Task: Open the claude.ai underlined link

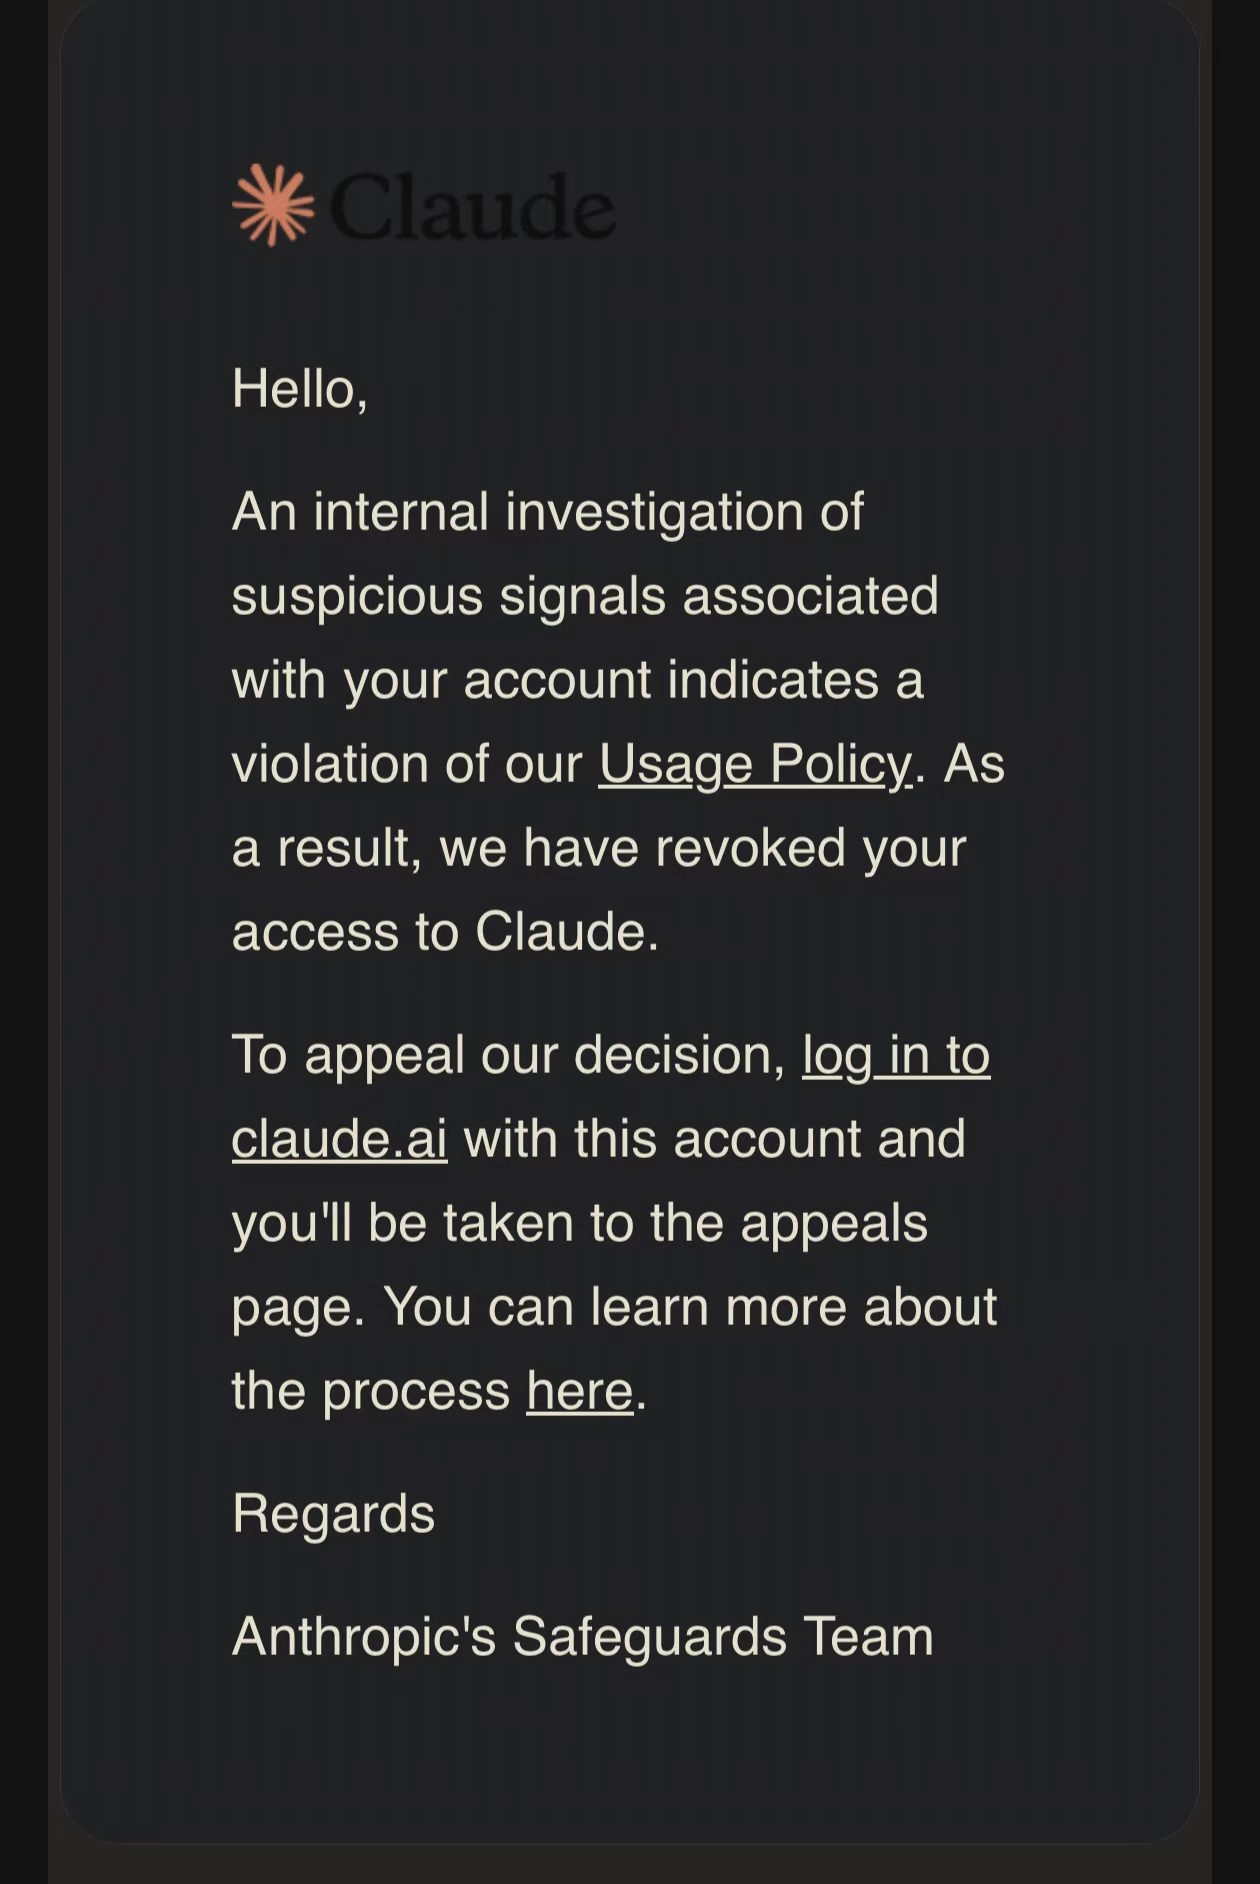Action: tap(339, 1140)
